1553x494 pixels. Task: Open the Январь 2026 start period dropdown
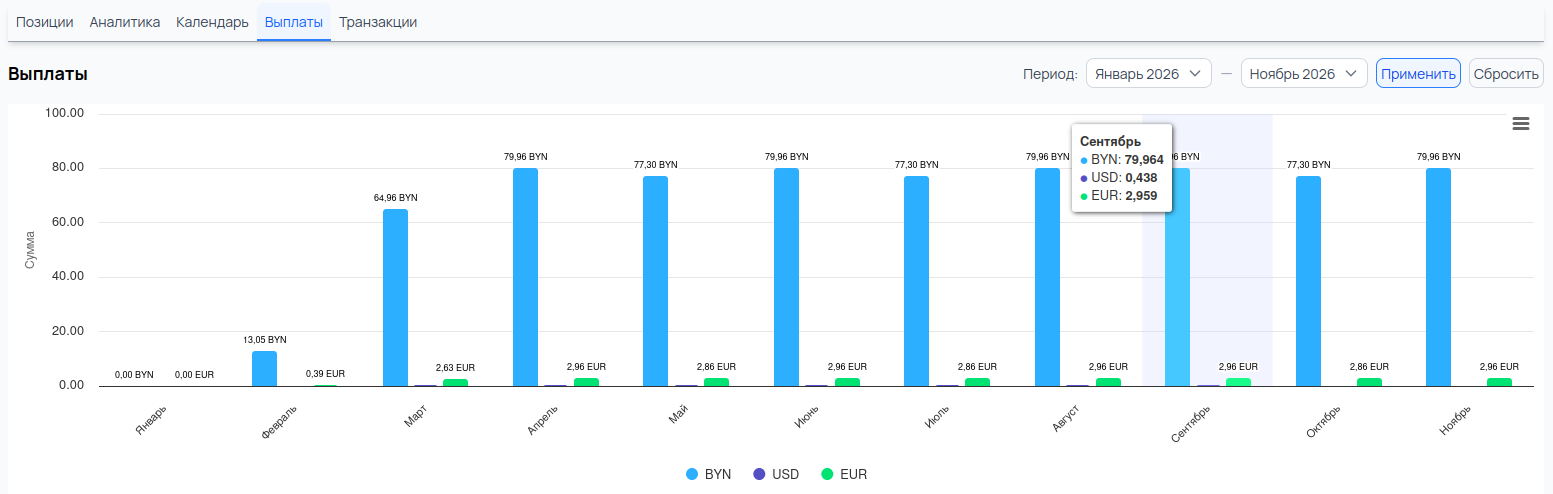1148,74
